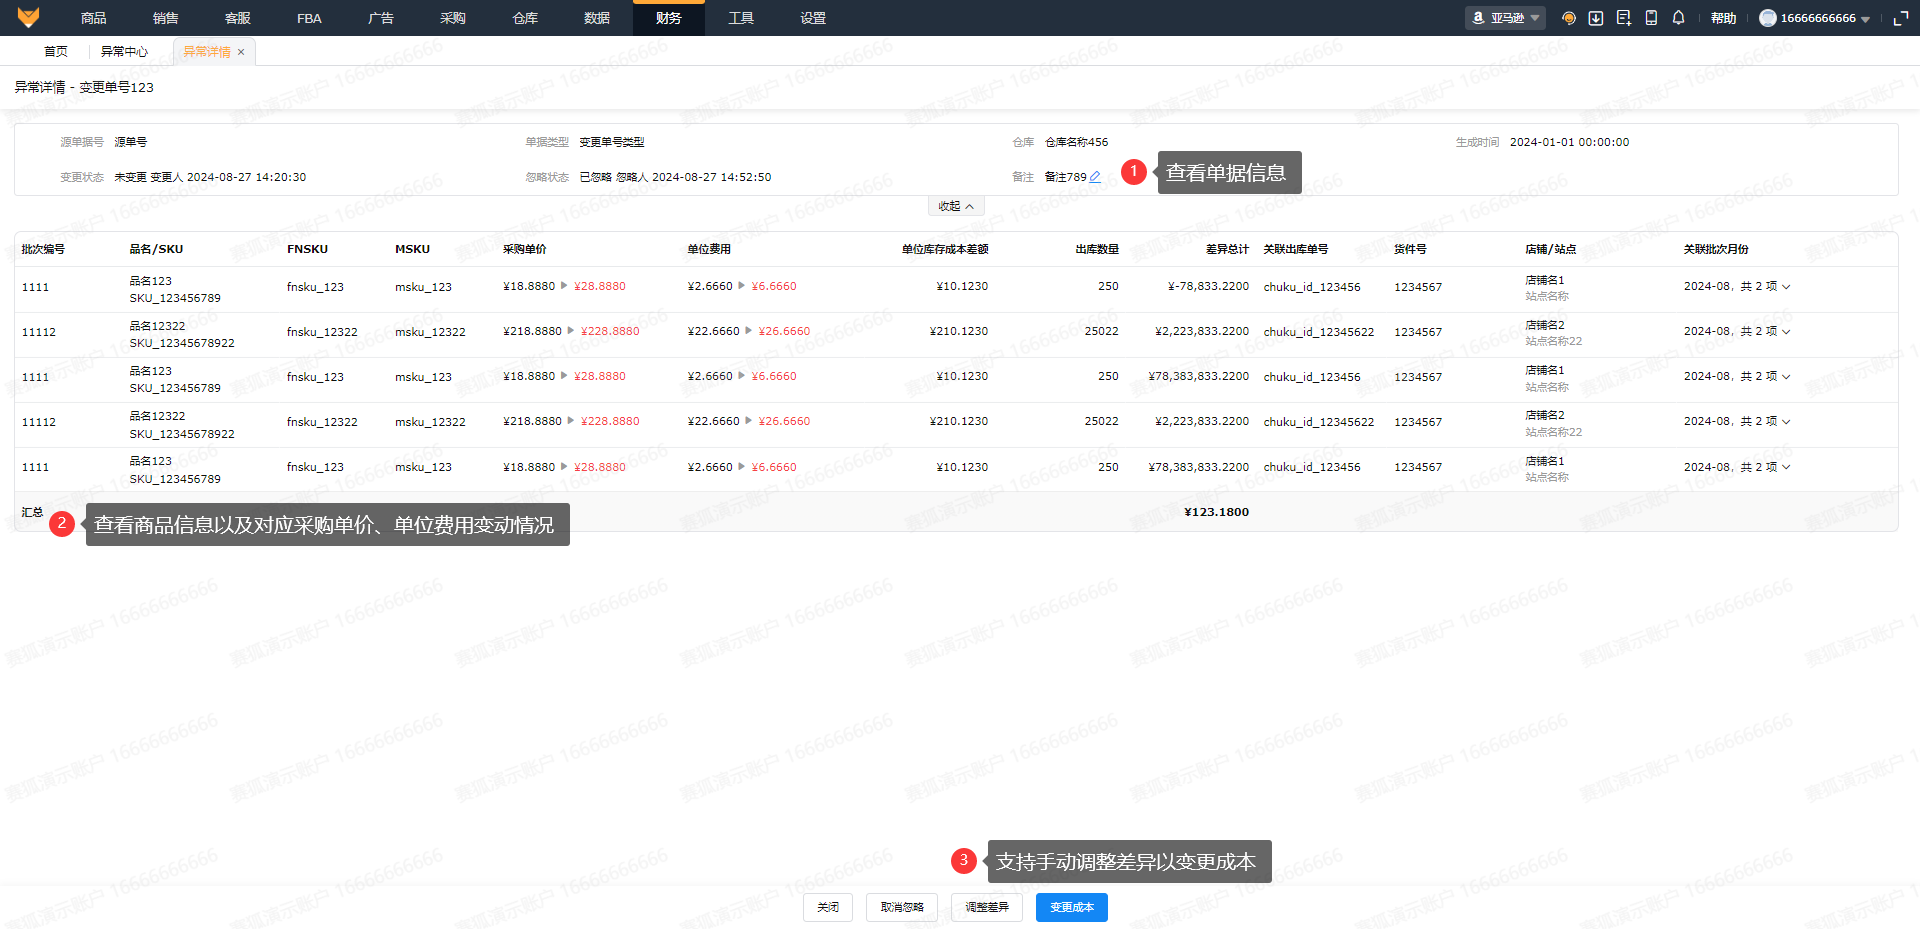The width and height of the screenshot is (1920, 929).
Task: Click the user avatar icon
Action: [x=1768, y=18]
